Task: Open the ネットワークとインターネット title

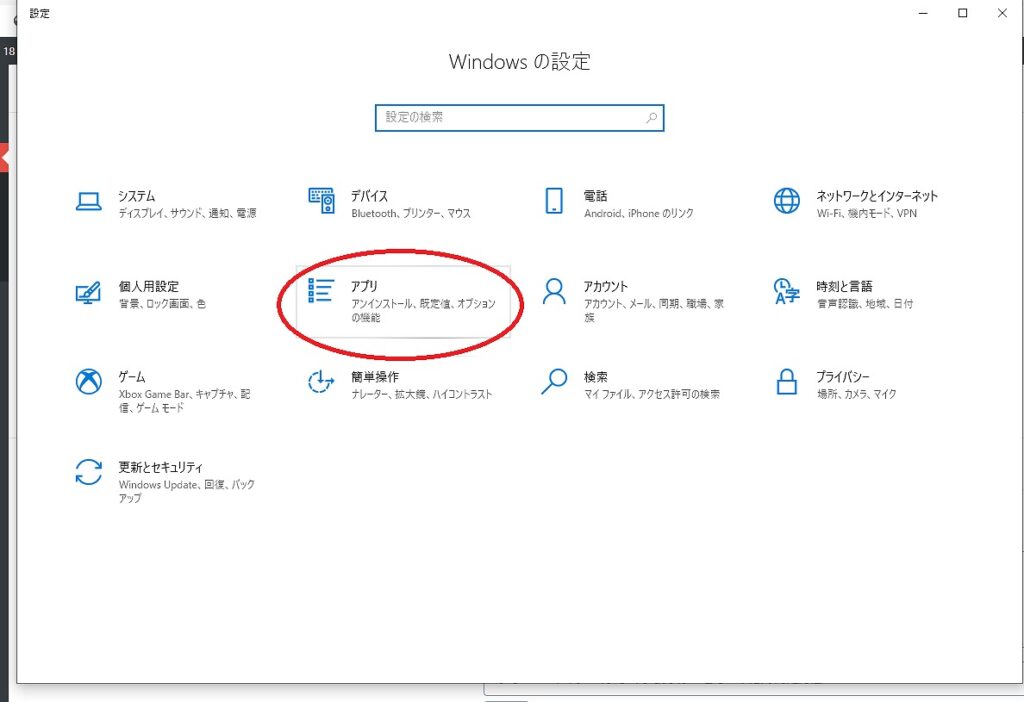Action: pyautogui.click(x=876, y=196)
